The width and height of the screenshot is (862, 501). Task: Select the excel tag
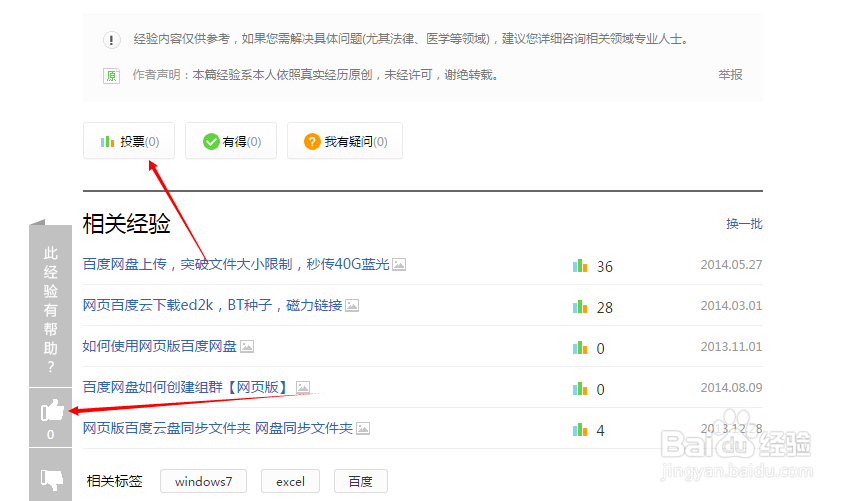click(290, 481)
